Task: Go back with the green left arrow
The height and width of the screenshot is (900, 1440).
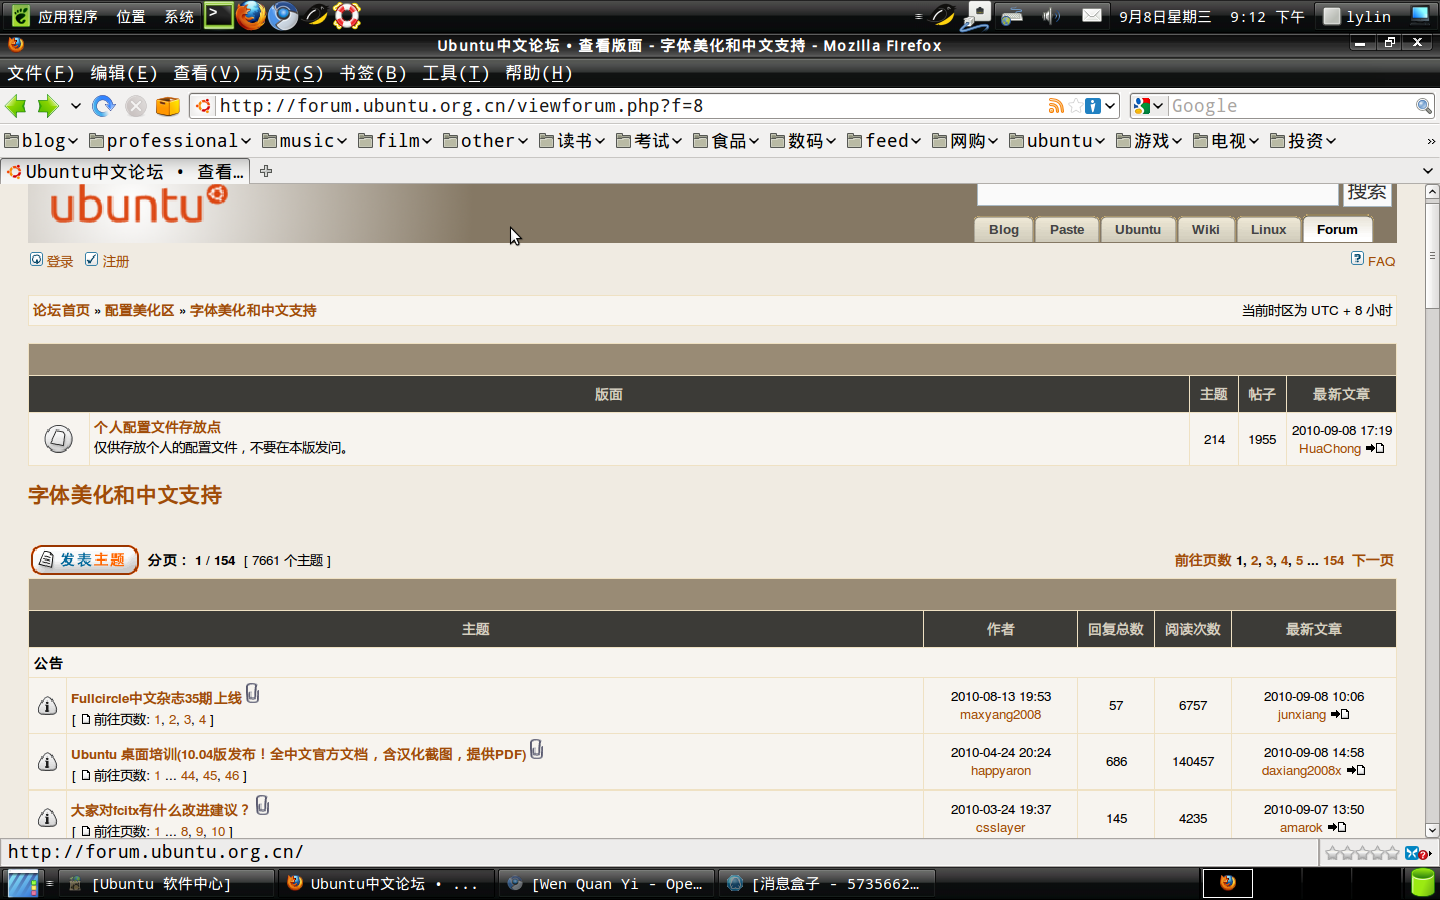Action: click(16, 106)
